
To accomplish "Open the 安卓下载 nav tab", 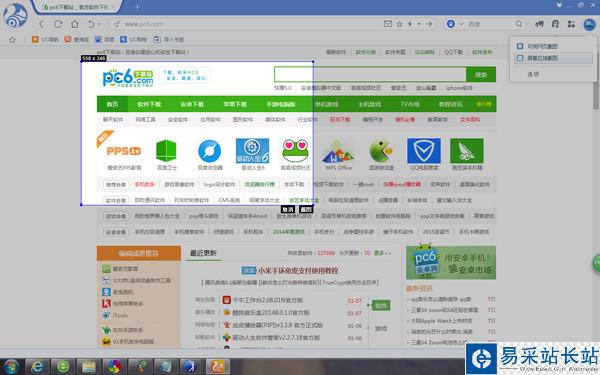I will pyautogui.click(x=192, y=104).
